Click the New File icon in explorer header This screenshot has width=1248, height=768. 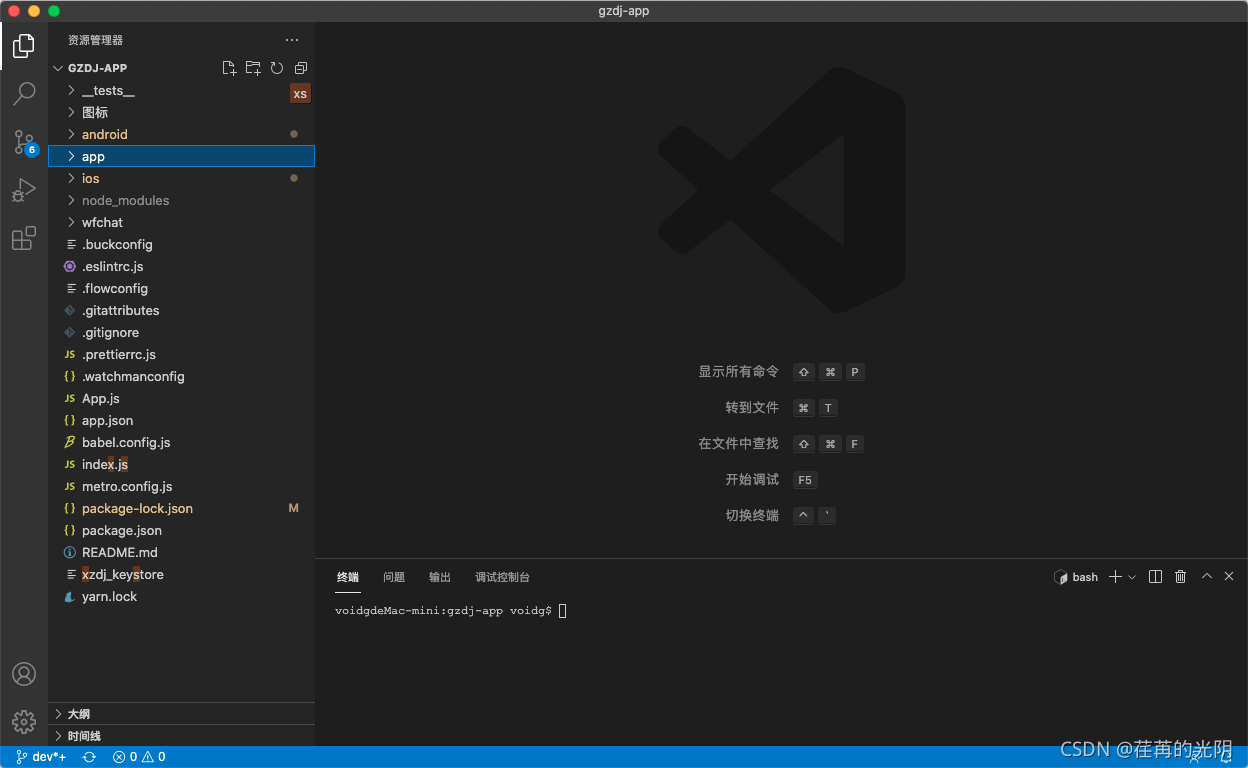point(229,68)
